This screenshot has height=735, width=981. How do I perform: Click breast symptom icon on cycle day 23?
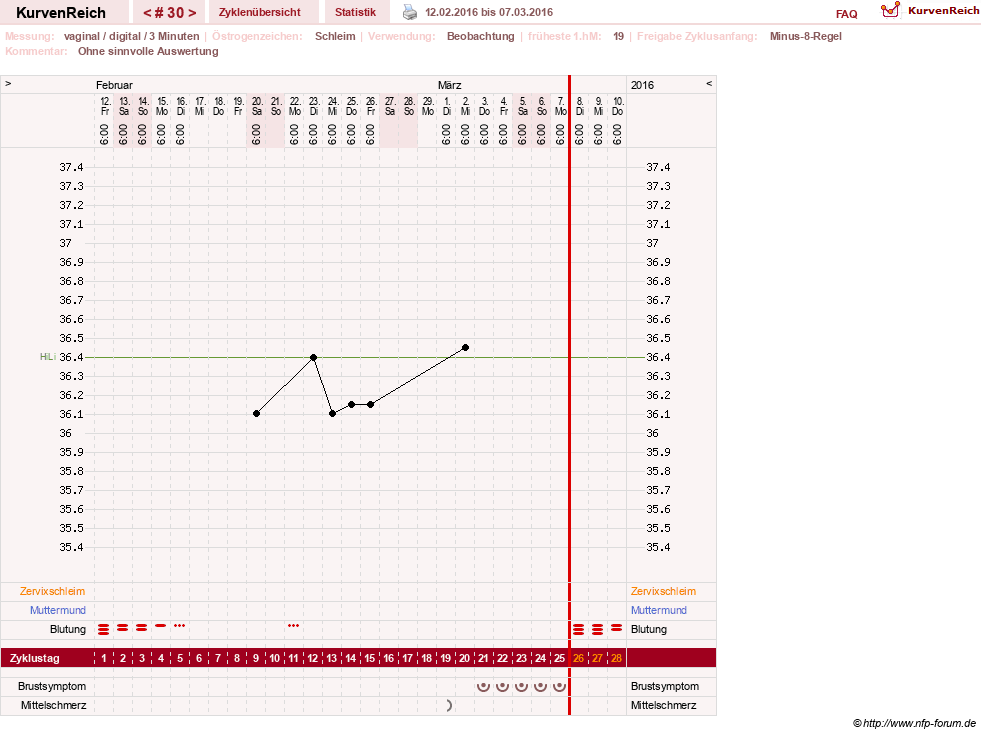click(521, 686)
